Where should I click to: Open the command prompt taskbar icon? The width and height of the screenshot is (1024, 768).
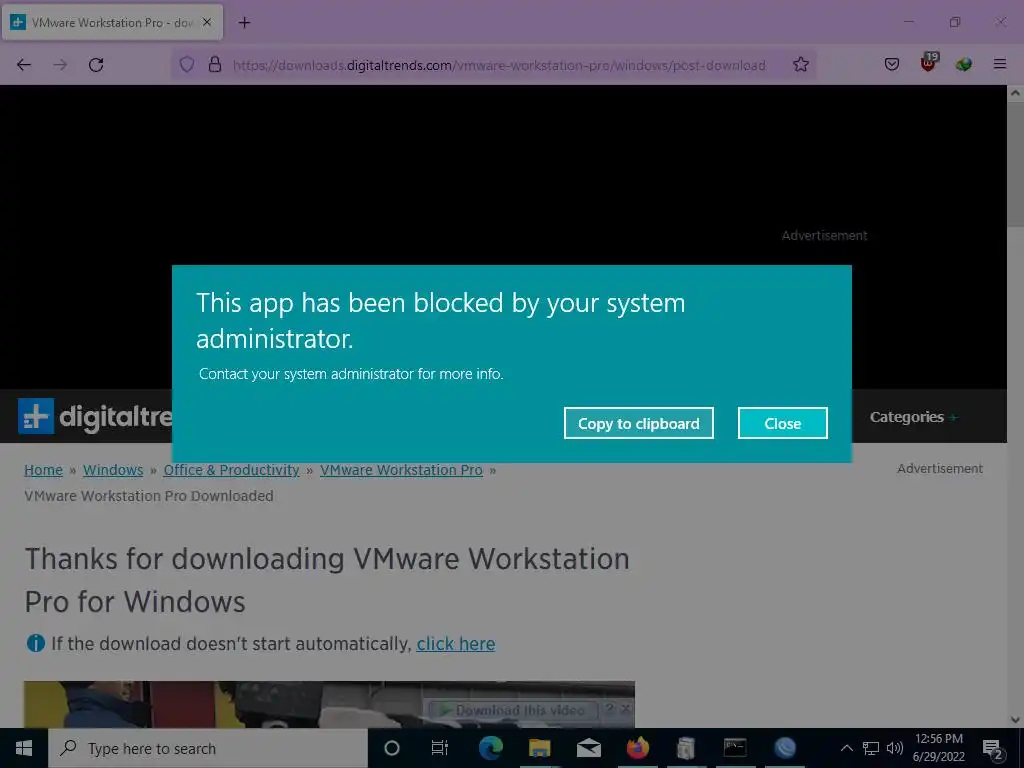click(x=735, y=748)
